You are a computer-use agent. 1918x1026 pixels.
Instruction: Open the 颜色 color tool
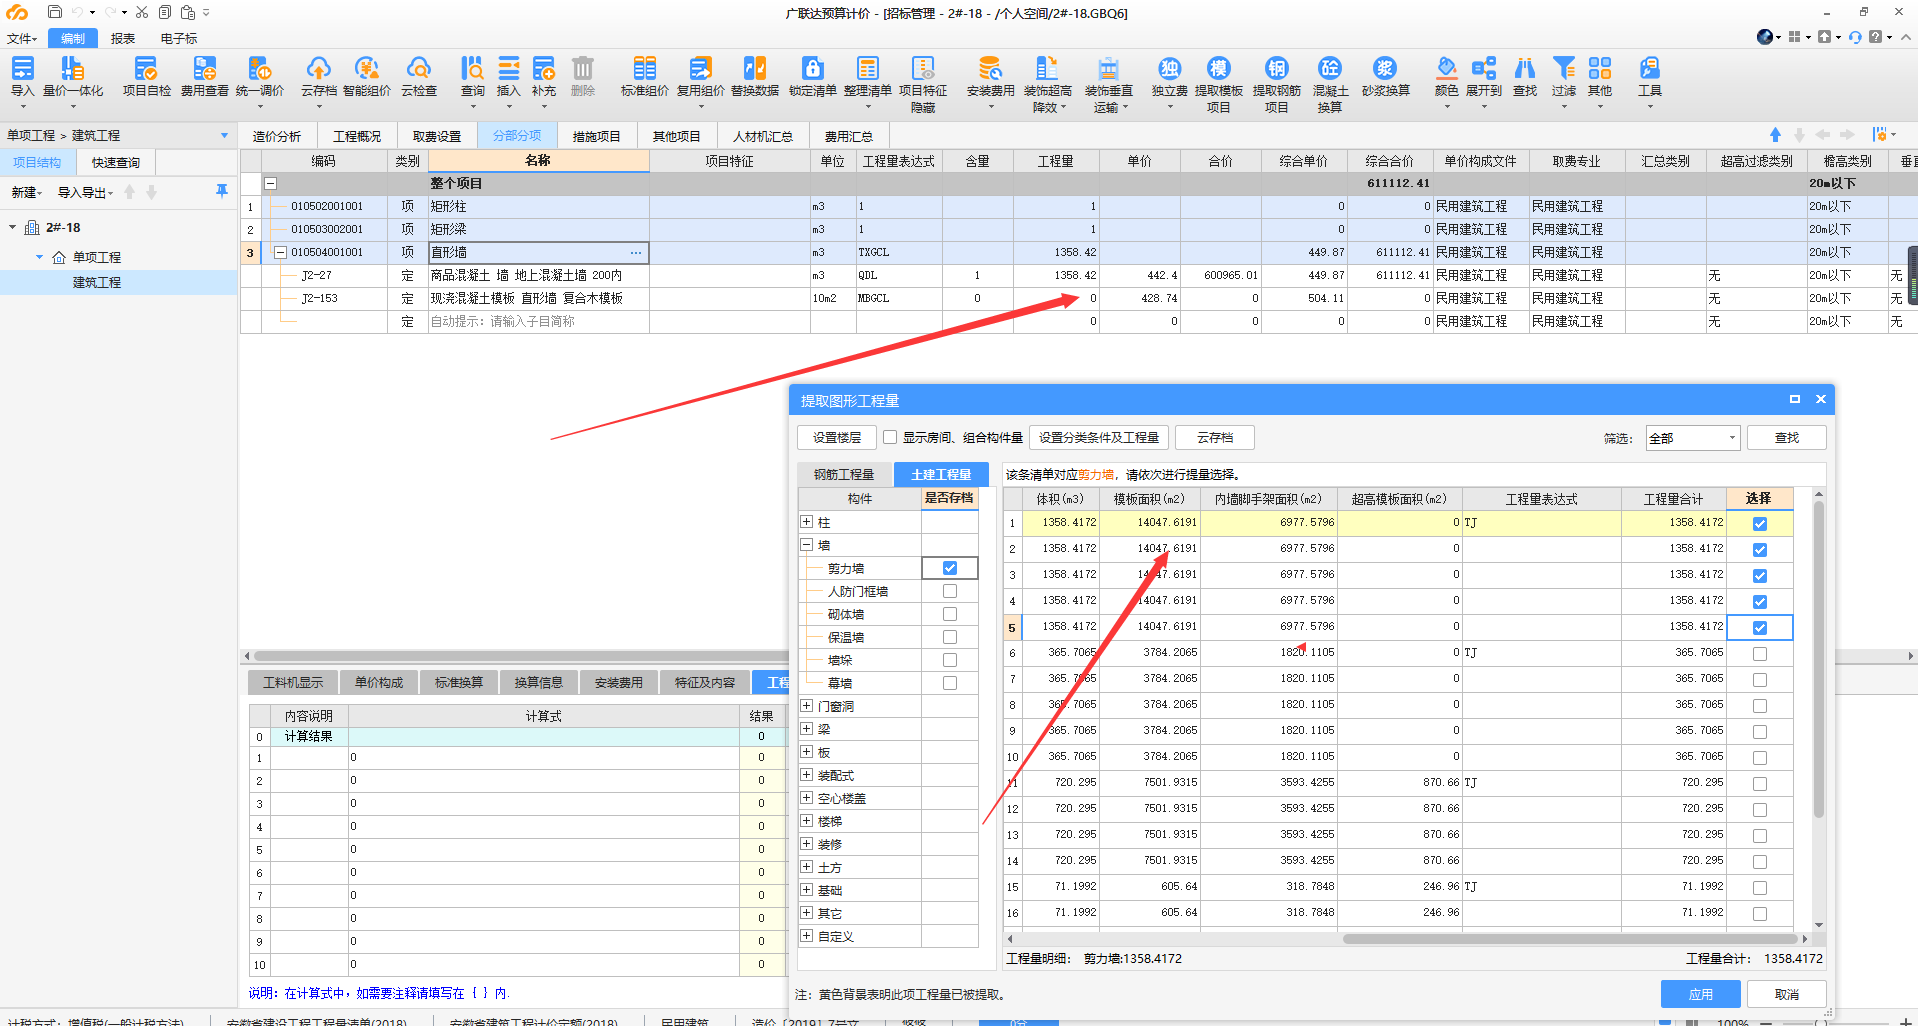point(1446,77)
